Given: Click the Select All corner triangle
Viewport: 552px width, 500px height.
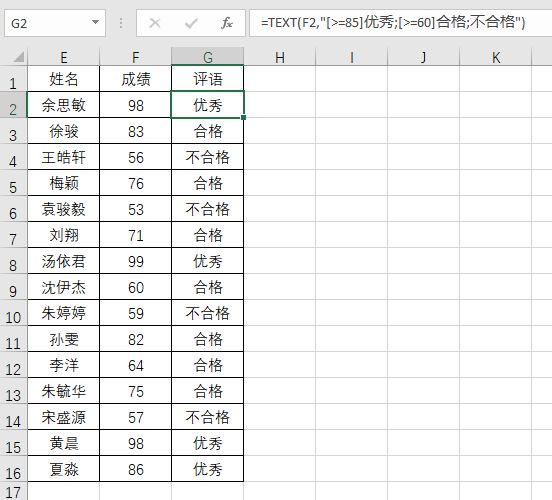Looking at the screenshot, I should (x=18, y=57).
